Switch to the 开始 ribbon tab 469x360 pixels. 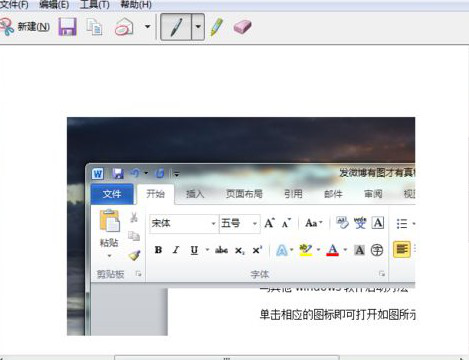156,194
